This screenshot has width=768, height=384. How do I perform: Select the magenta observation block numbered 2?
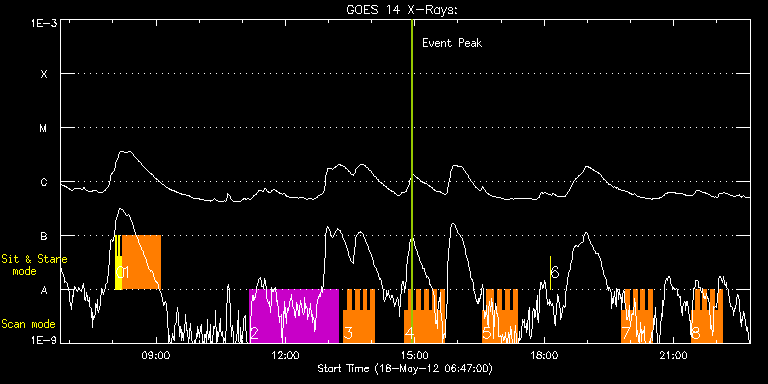294,316
